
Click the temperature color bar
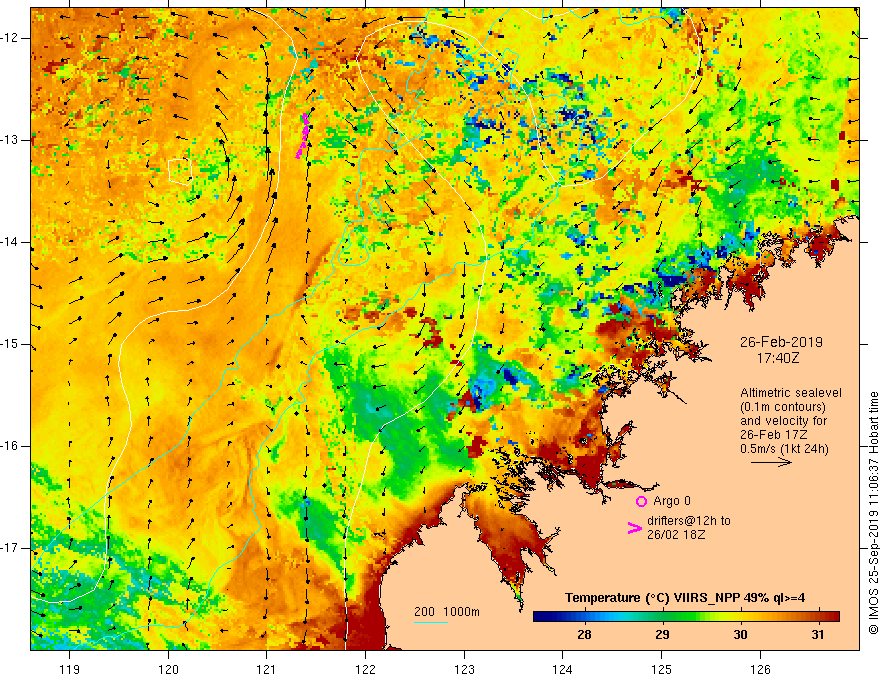pyautogui.click(x=686, y=617)
